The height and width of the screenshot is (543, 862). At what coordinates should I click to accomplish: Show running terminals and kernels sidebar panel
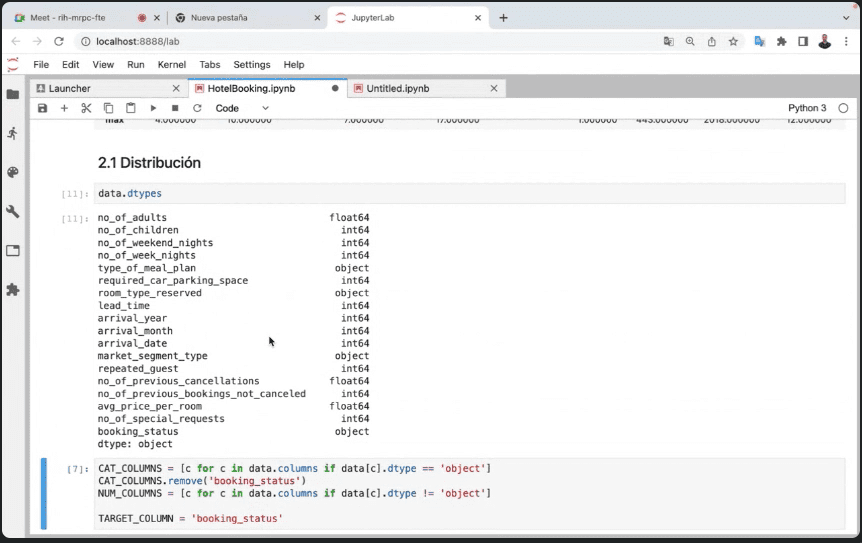coord(13,133)
